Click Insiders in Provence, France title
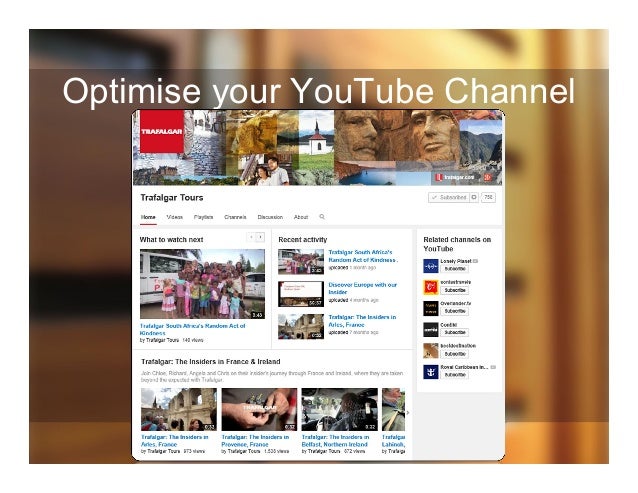 [255, 441]
